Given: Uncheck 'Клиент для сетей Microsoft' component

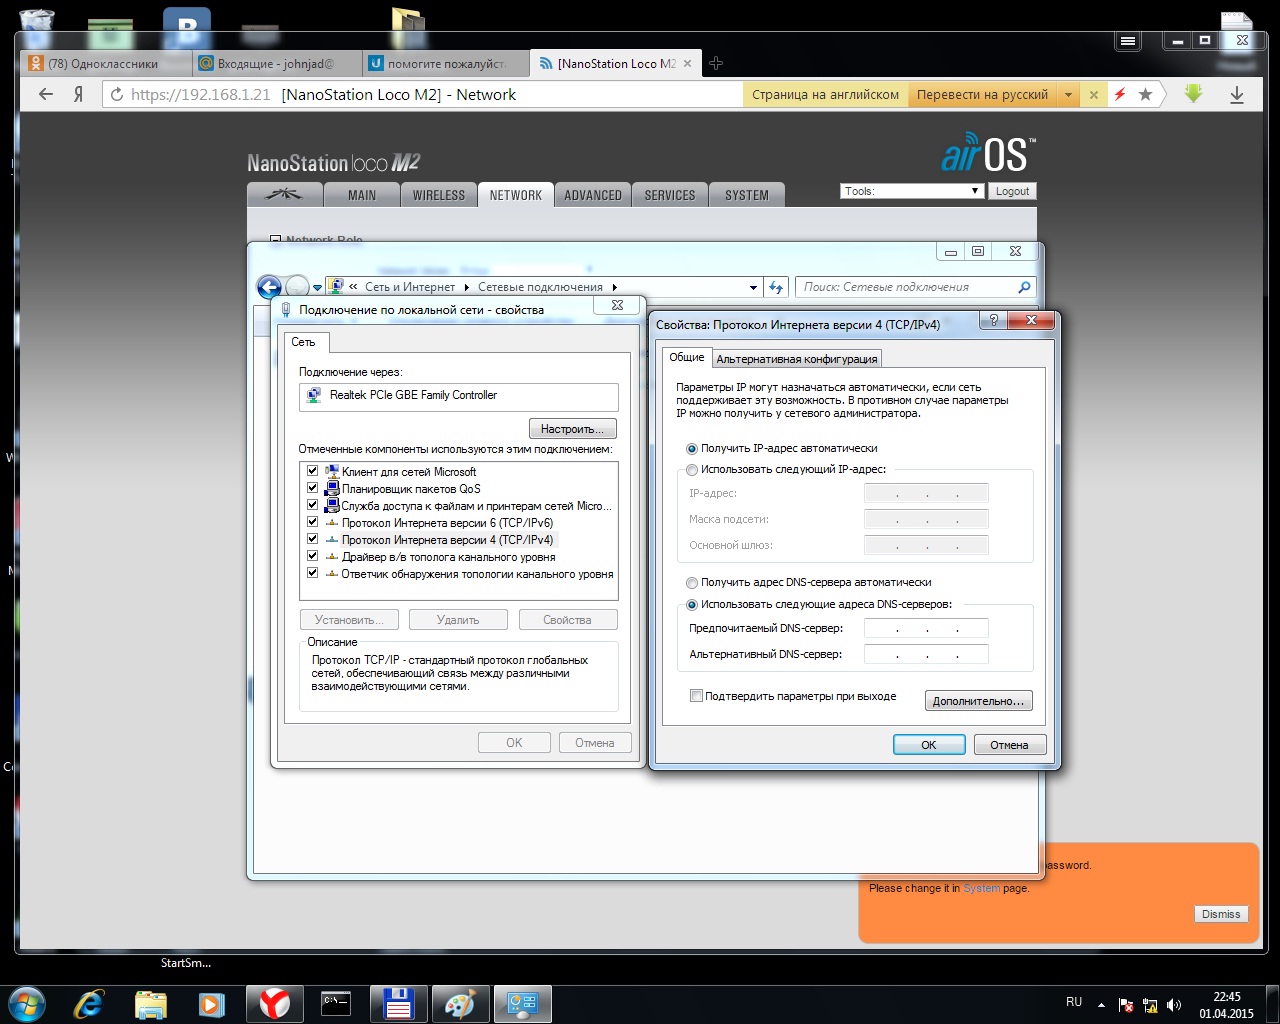Looking at the screenshot, I should coord(312,471).
